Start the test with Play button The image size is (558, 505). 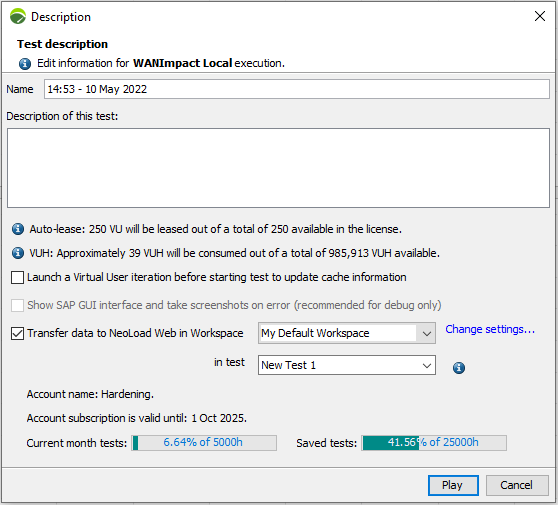pos(453,485)
